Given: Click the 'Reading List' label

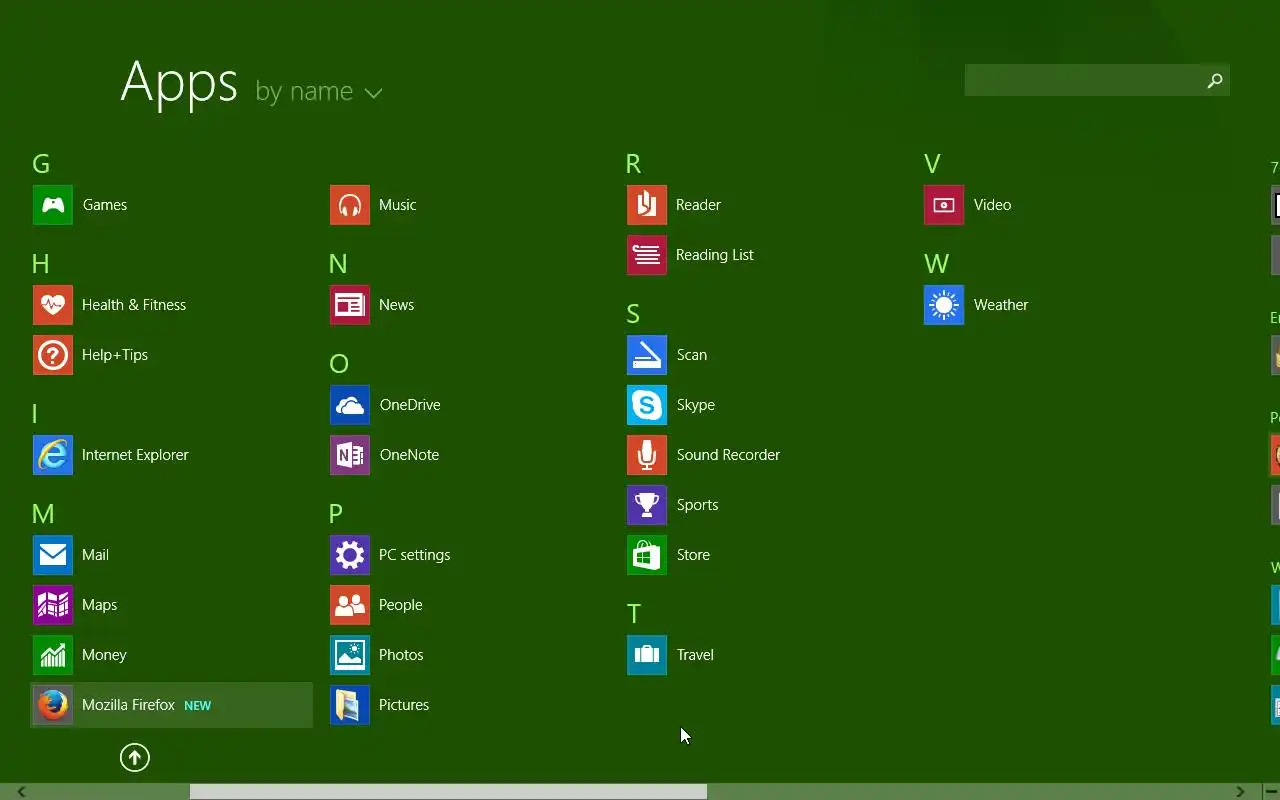Looking at the screenshot, I should point(715,255).
